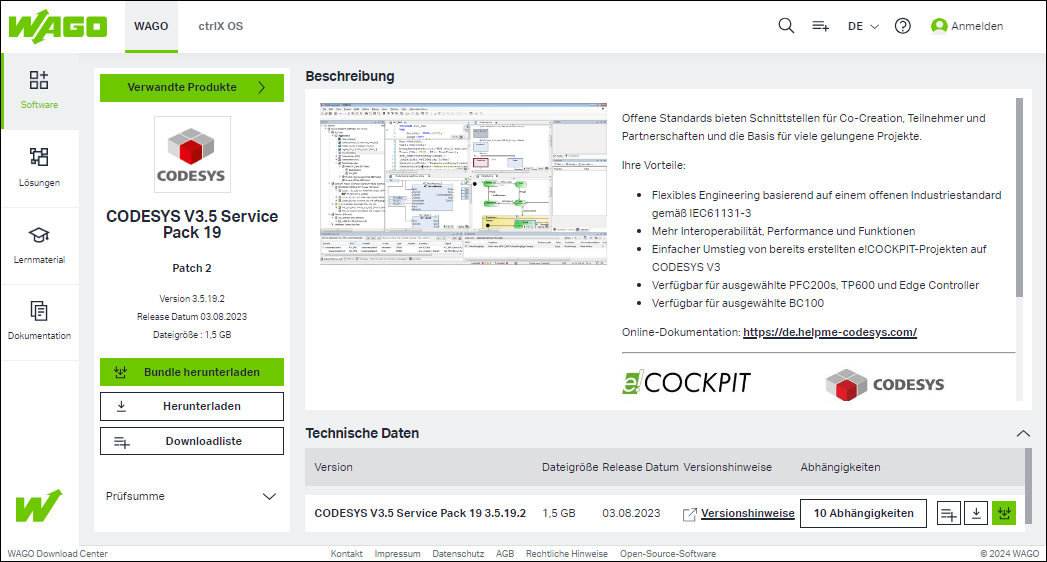Open the Lernmaterial sidebar section

(x=39, y=246)
